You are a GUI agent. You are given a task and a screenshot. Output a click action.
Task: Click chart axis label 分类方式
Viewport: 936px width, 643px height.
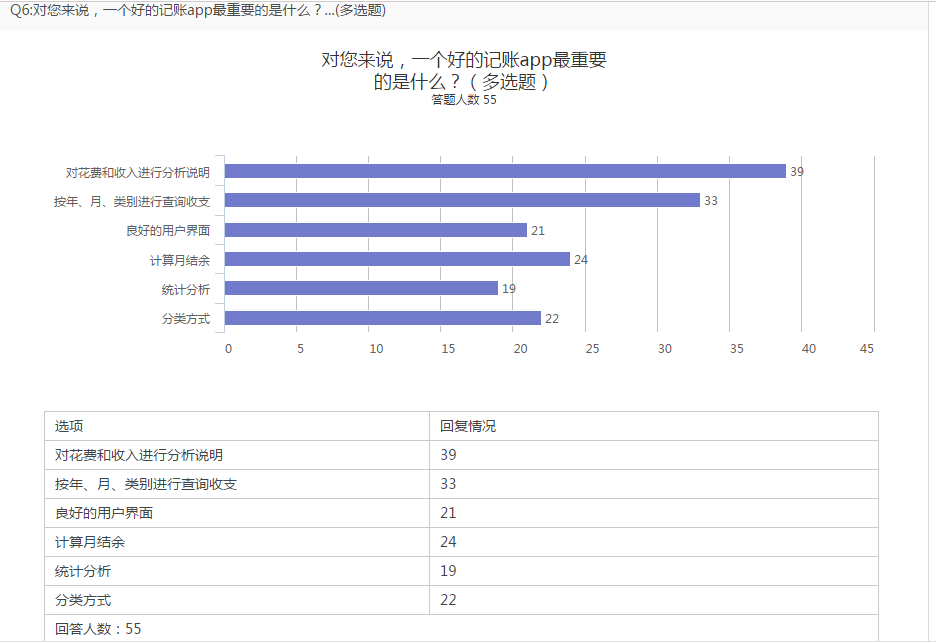pos(186,319)
